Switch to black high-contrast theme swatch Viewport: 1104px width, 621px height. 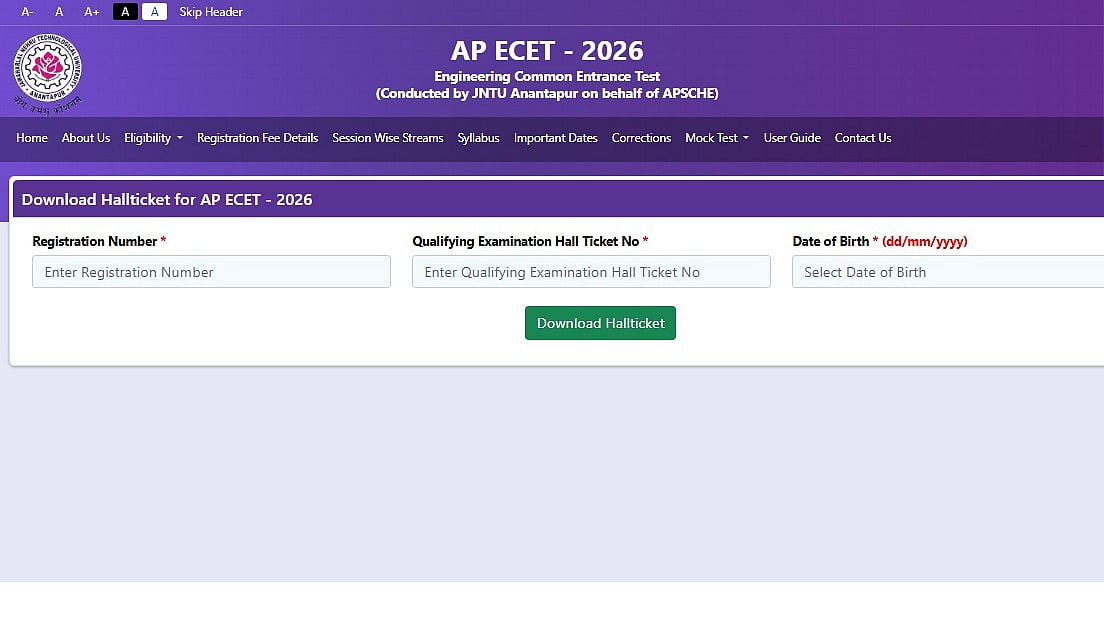[125, 12]
